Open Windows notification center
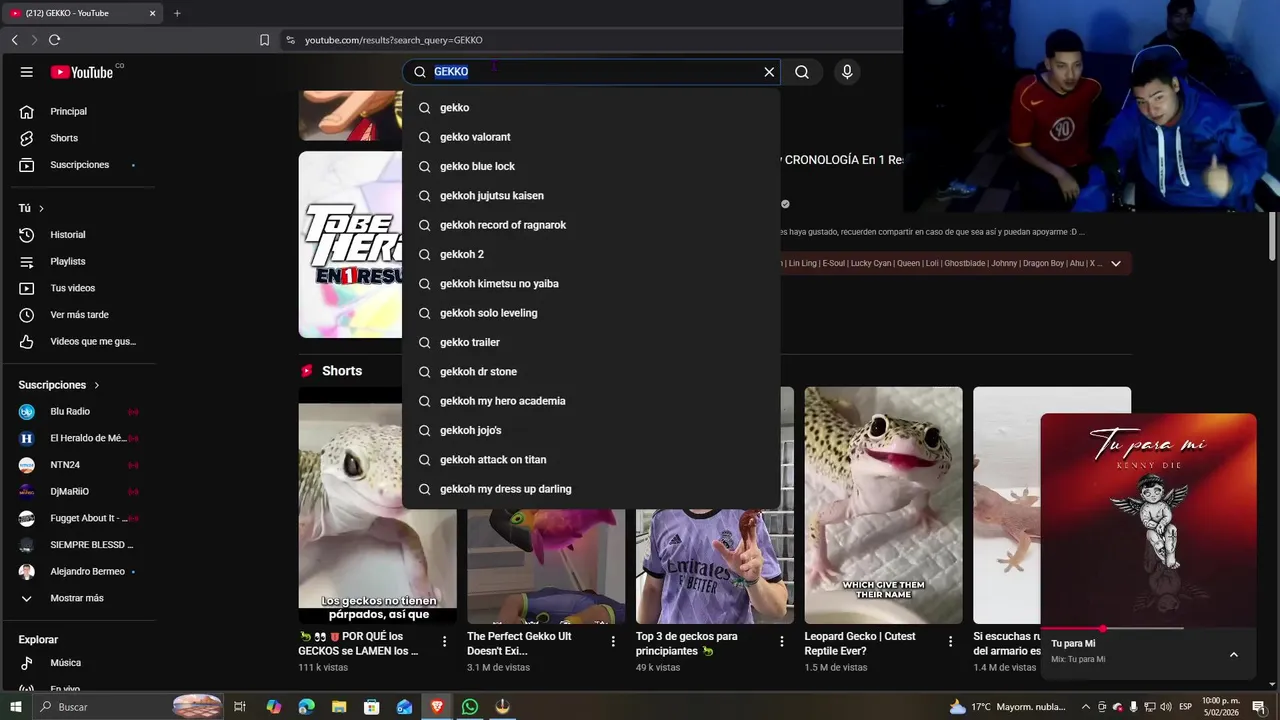1280x720 pixels. [1259, 707]
